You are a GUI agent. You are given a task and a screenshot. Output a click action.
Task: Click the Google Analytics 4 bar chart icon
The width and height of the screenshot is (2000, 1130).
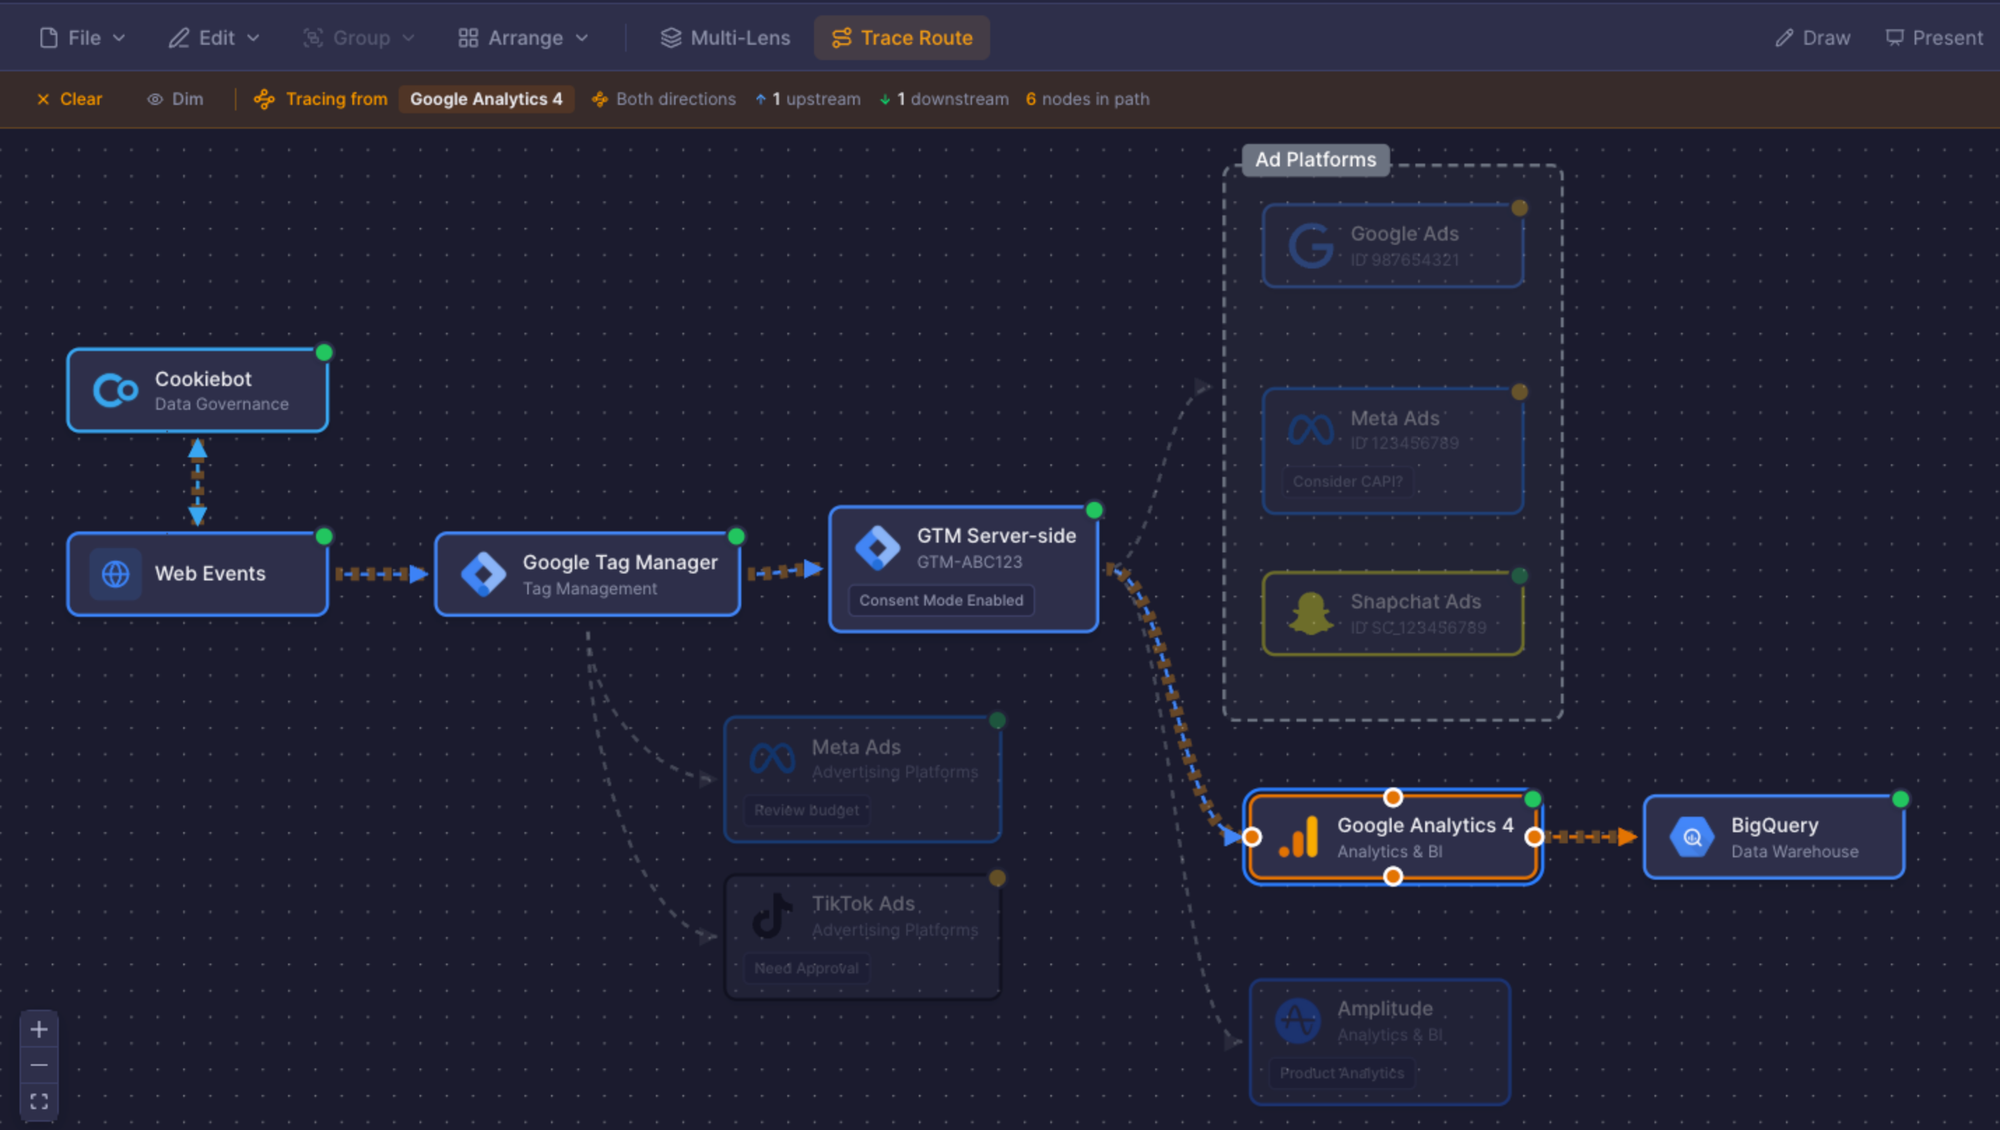1299,837
